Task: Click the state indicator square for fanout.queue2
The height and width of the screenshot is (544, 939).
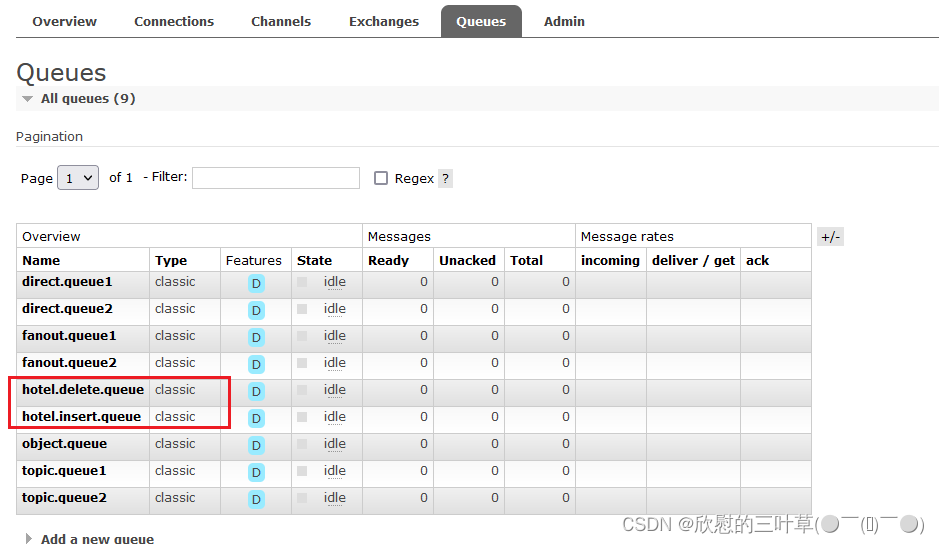Action: coord(302,363)
